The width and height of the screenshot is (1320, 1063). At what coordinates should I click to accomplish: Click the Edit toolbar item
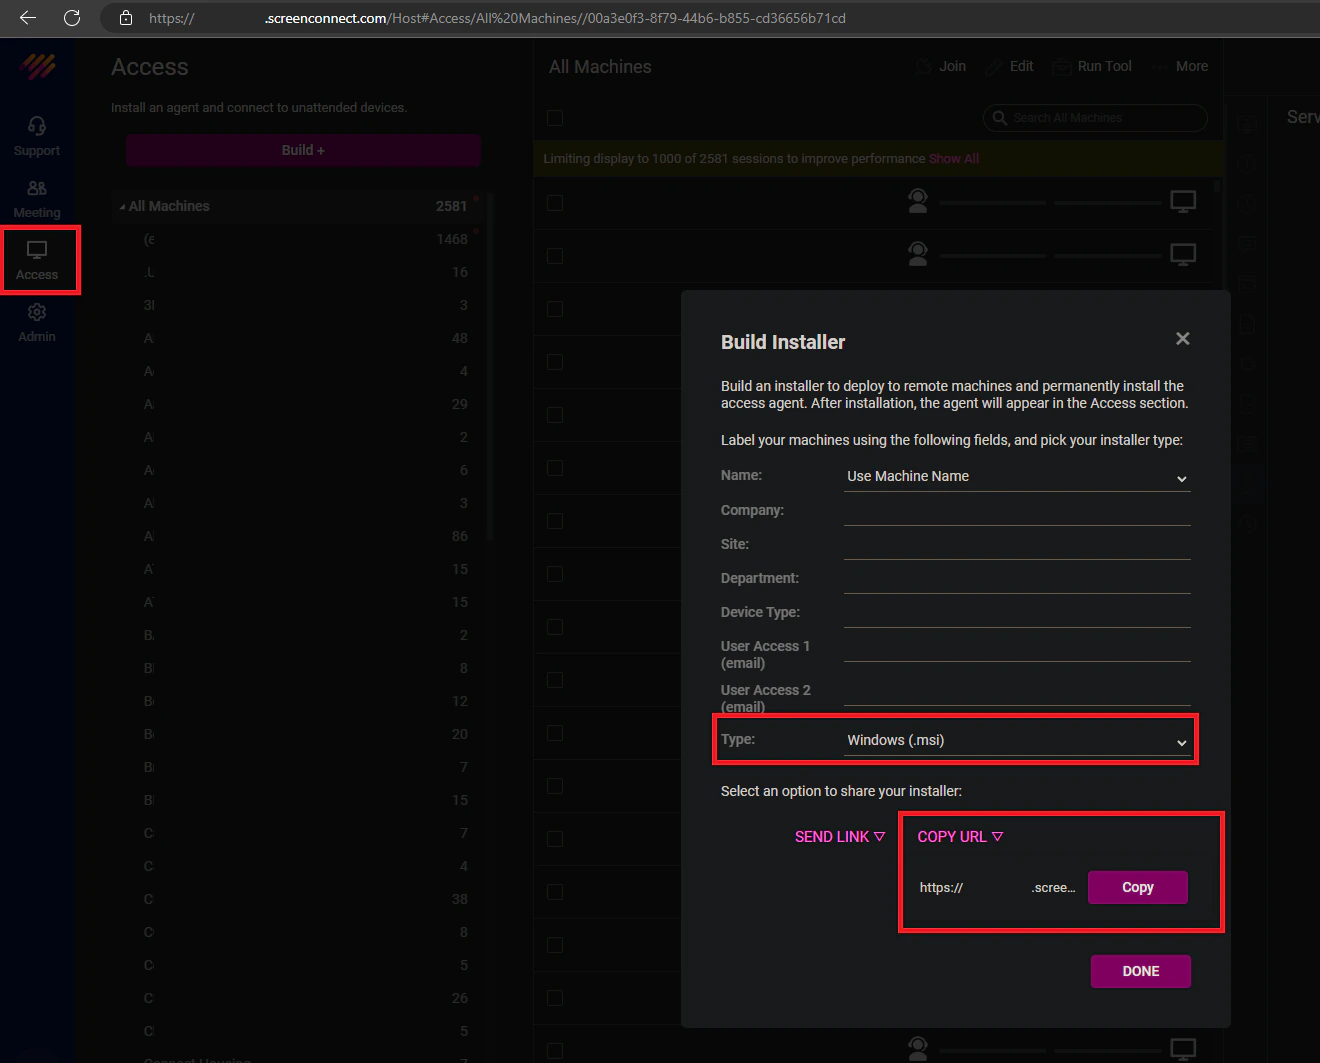pyautogui.click(x=1010, y=66)
